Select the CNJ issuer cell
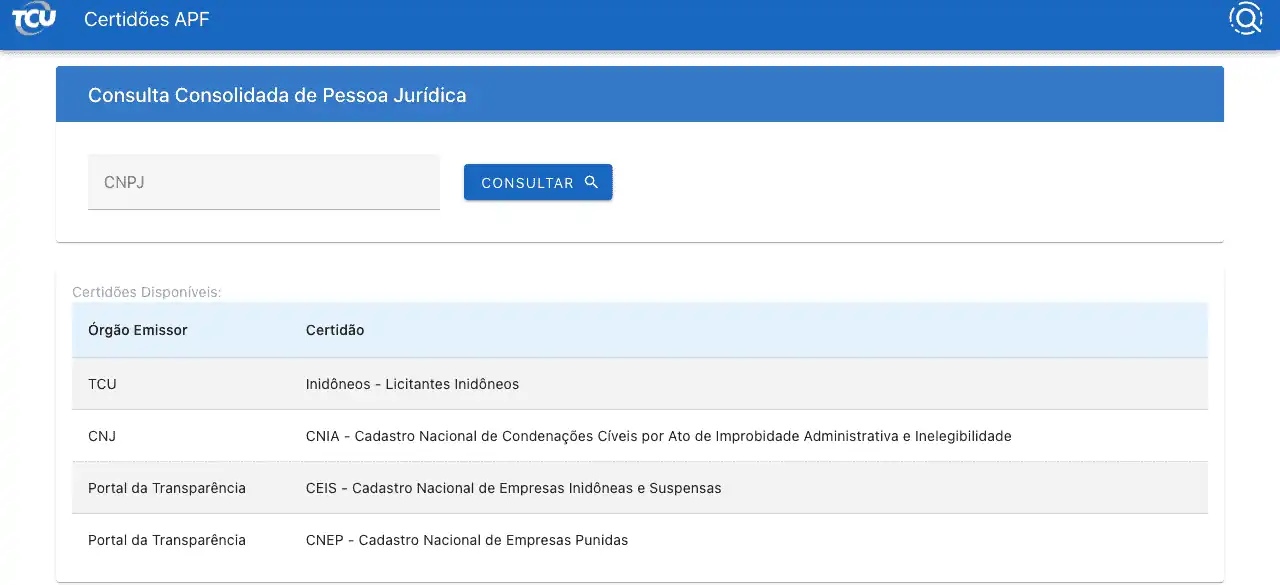The height and width of the screenshot is (585, 1280). click(x=102, y=436)
